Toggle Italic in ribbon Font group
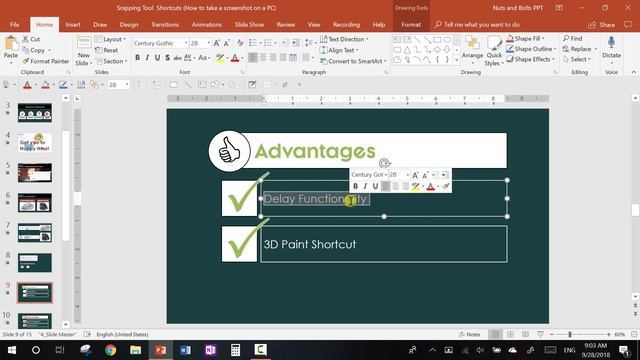This screenshot has height=360, width=640. 147,58
